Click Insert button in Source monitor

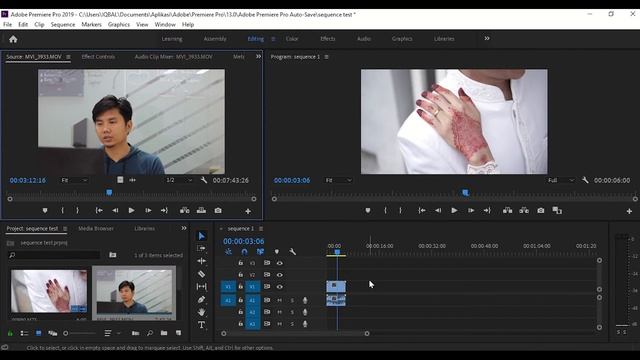184,211
